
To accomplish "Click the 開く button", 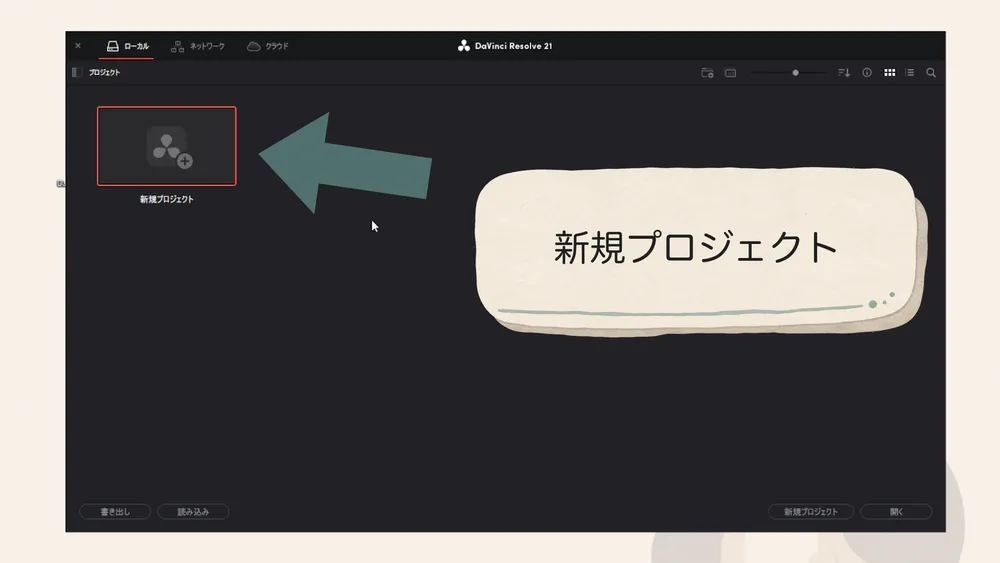I will tap(896, 511).
